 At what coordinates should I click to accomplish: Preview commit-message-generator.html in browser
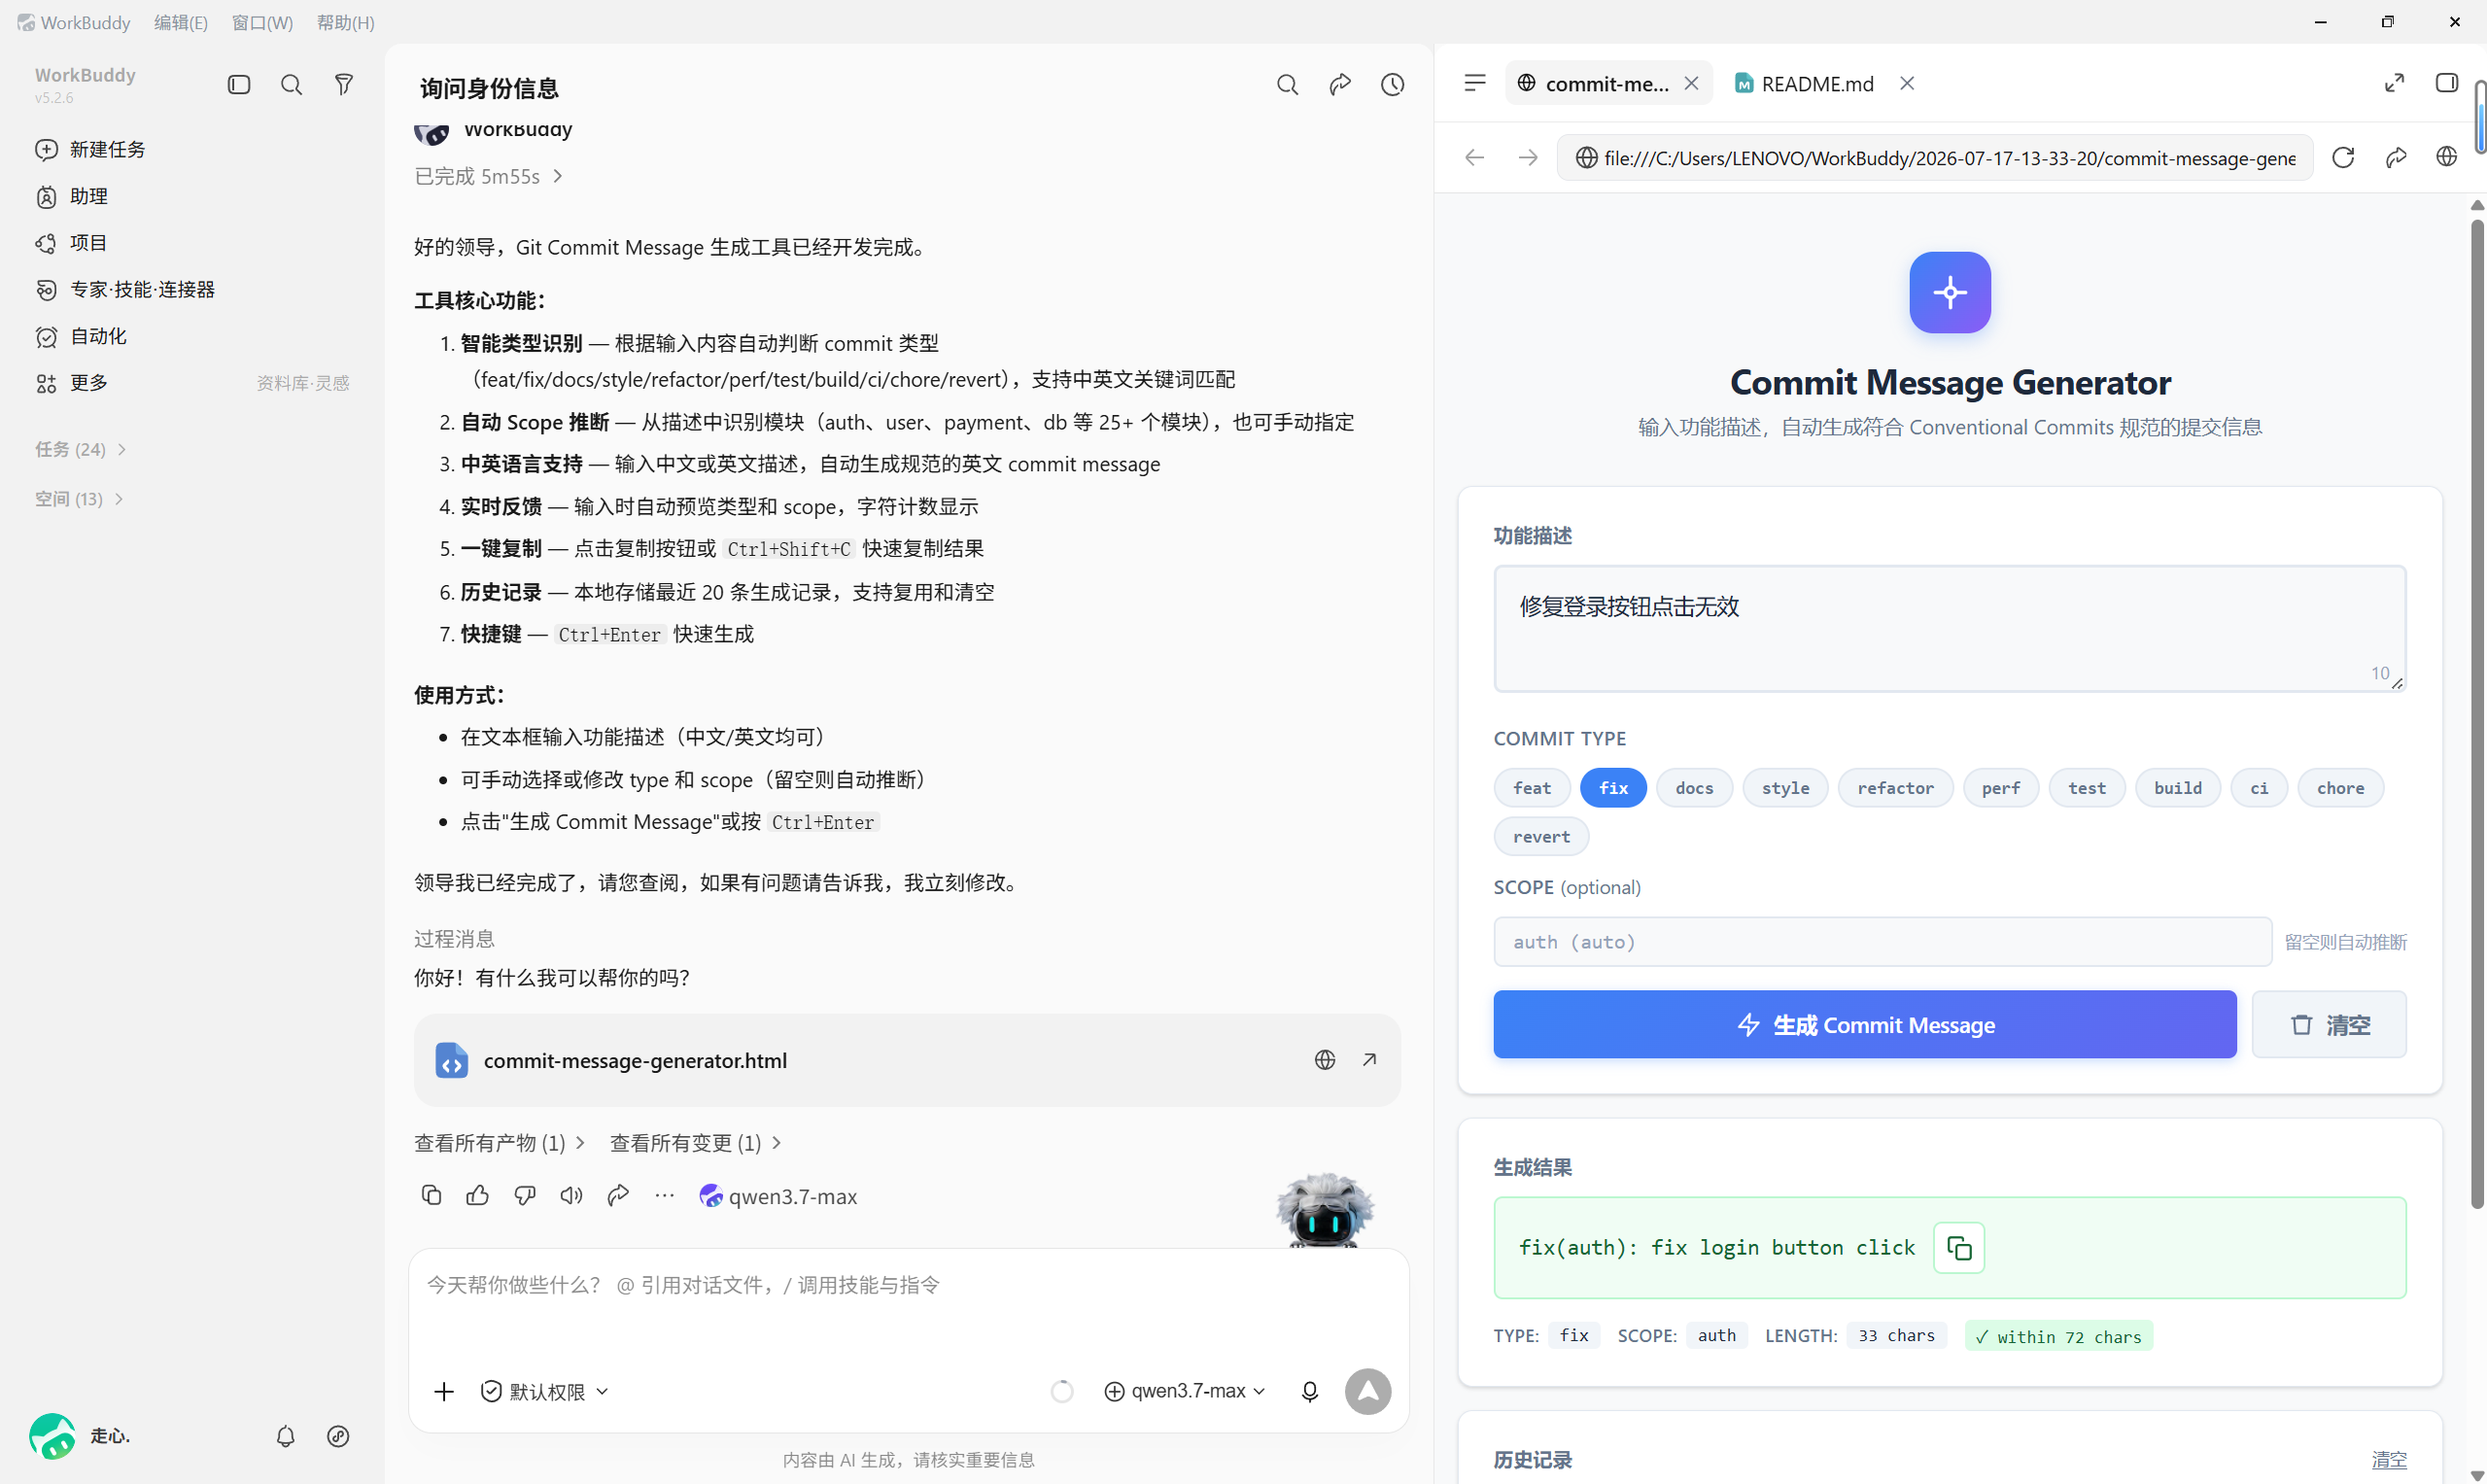[x=1325, y=1060]
